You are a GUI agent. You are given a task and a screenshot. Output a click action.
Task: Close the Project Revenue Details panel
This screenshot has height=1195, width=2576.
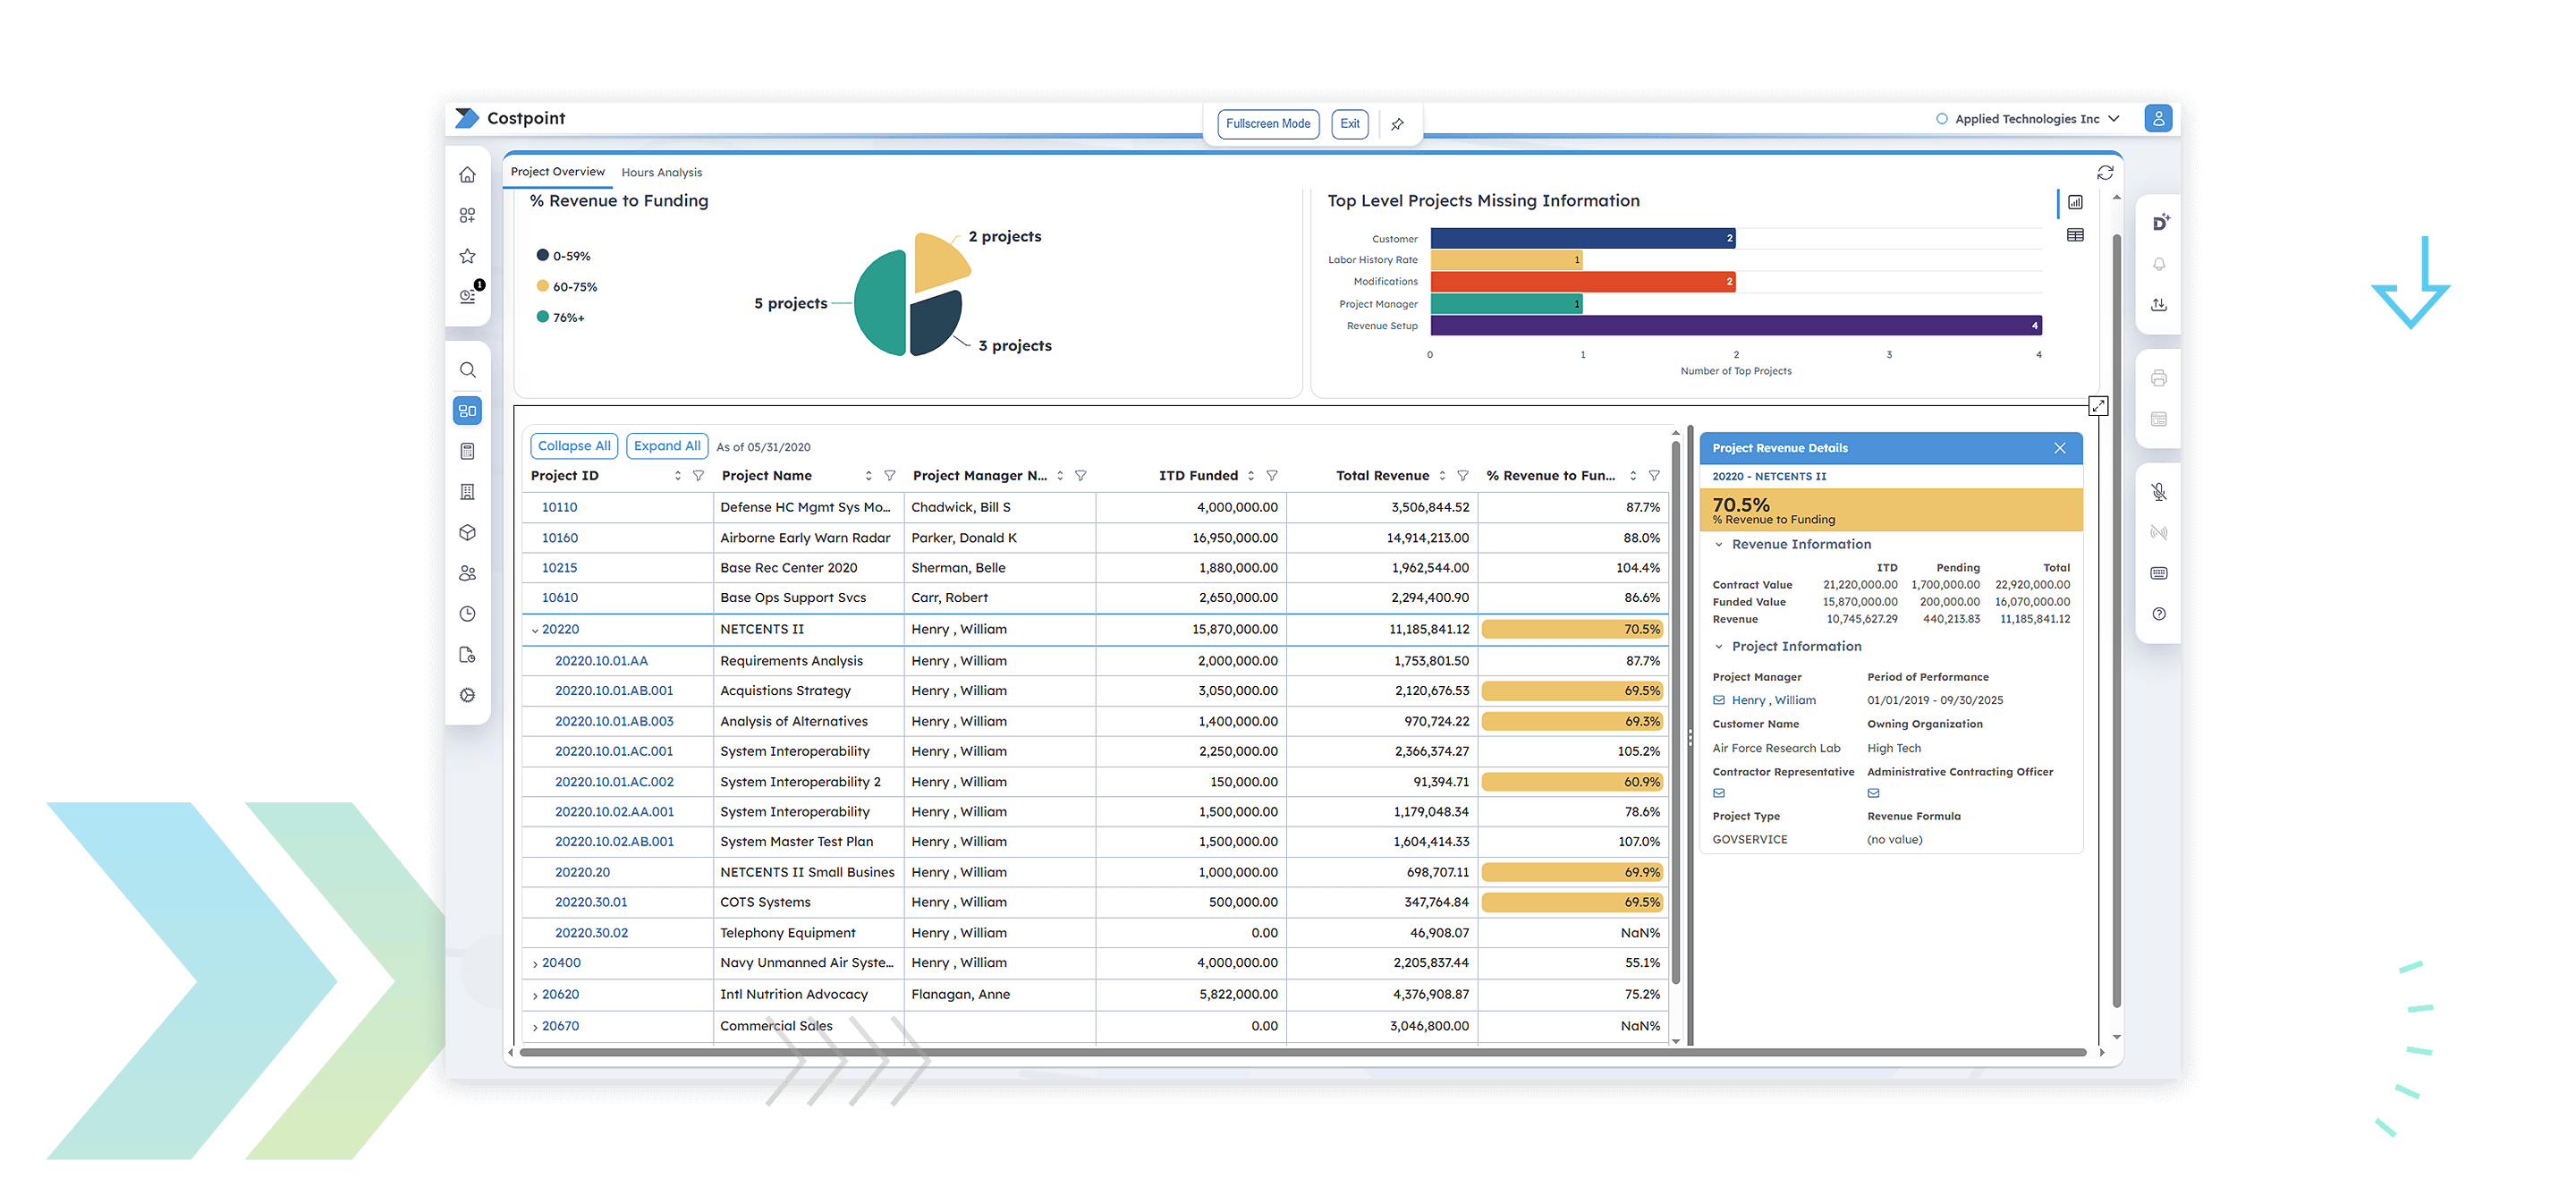(2059, 448)
